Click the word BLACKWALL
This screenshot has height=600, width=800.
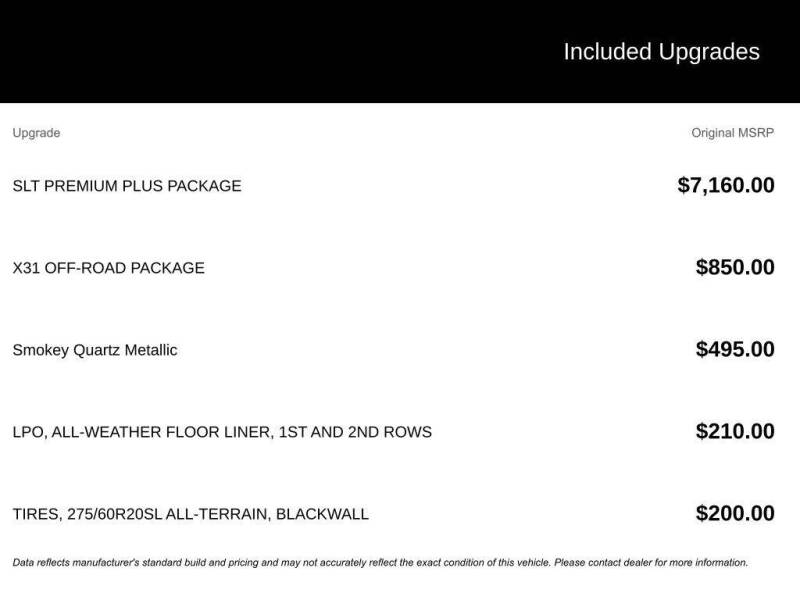coord(322,514)
